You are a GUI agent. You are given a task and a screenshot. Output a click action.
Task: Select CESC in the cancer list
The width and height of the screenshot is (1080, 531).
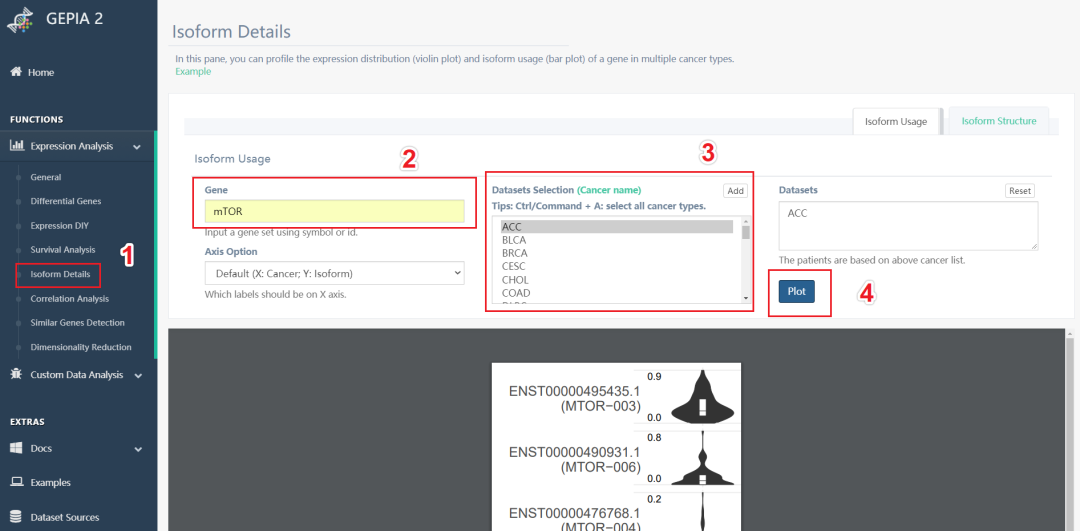[x=617, y=266]
